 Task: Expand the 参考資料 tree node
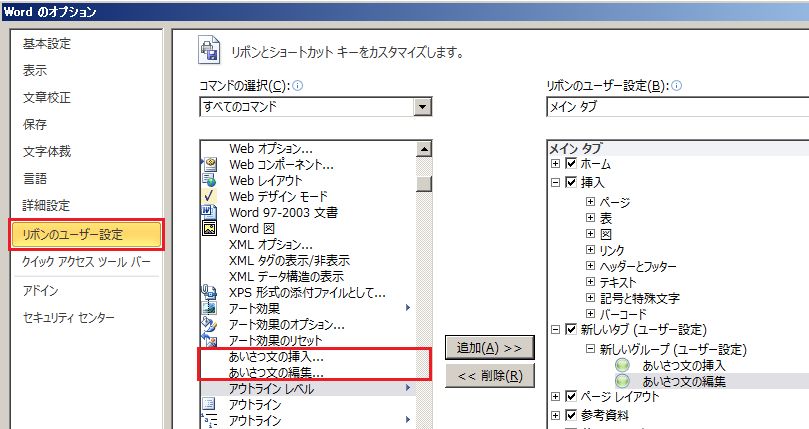click(x=555, y=415)
